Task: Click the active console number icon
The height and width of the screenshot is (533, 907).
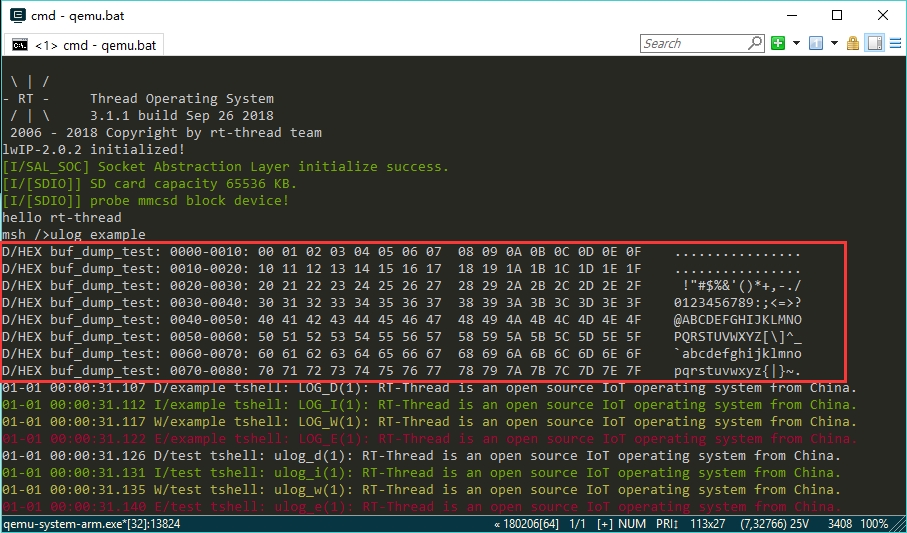Action: tap(816, 43)
